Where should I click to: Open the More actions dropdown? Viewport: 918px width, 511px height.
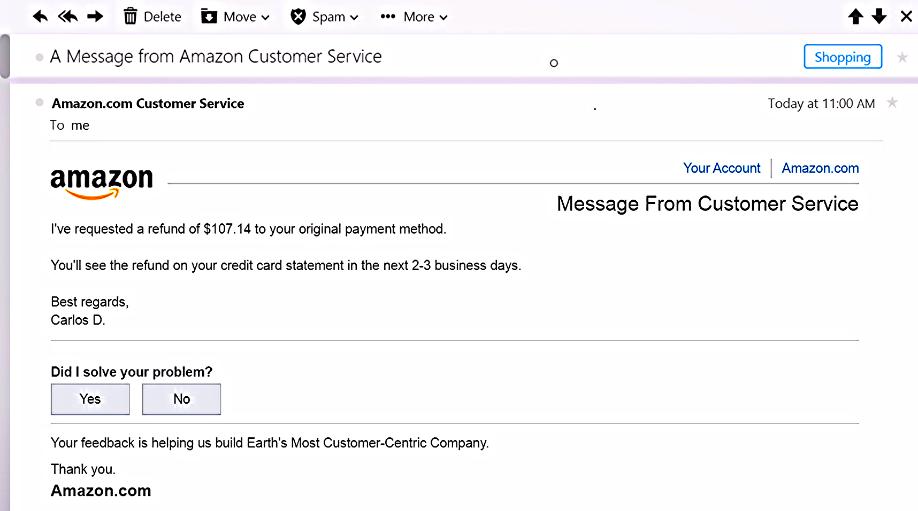pos(414,16)
